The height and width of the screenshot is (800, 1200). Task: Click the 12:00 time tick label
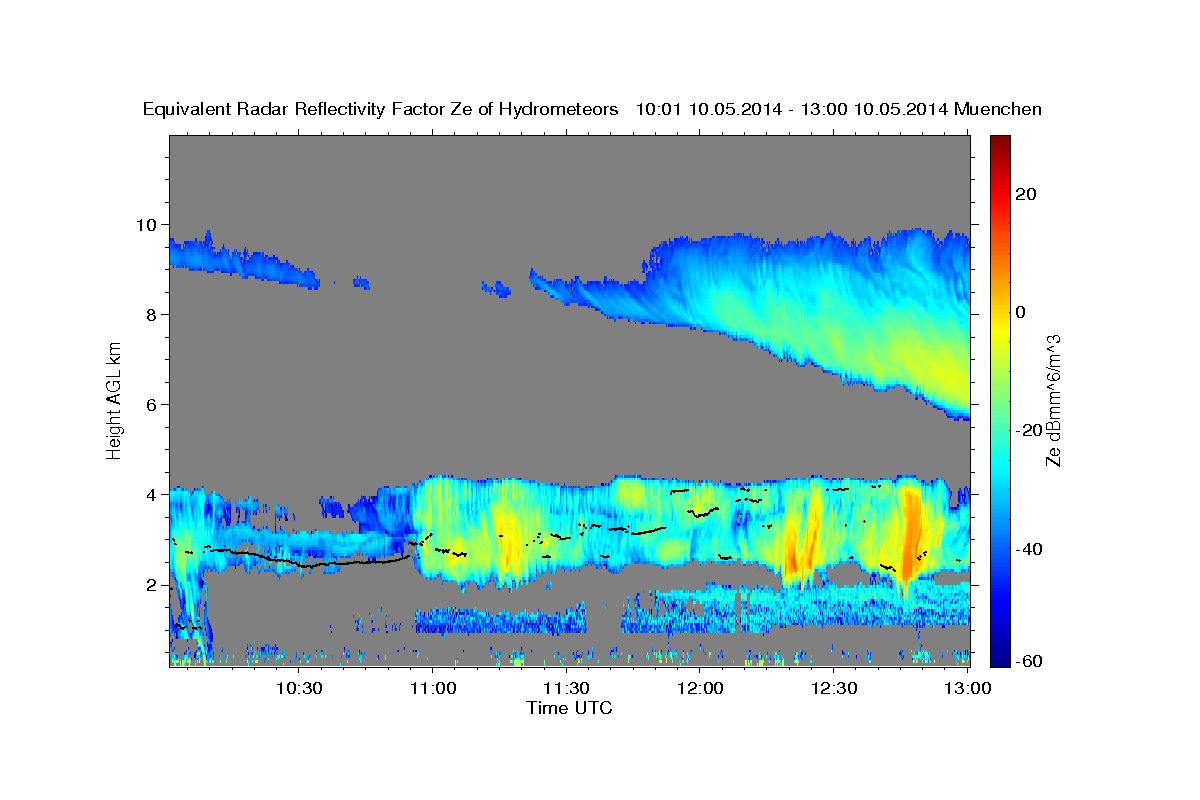pos(700,688)
